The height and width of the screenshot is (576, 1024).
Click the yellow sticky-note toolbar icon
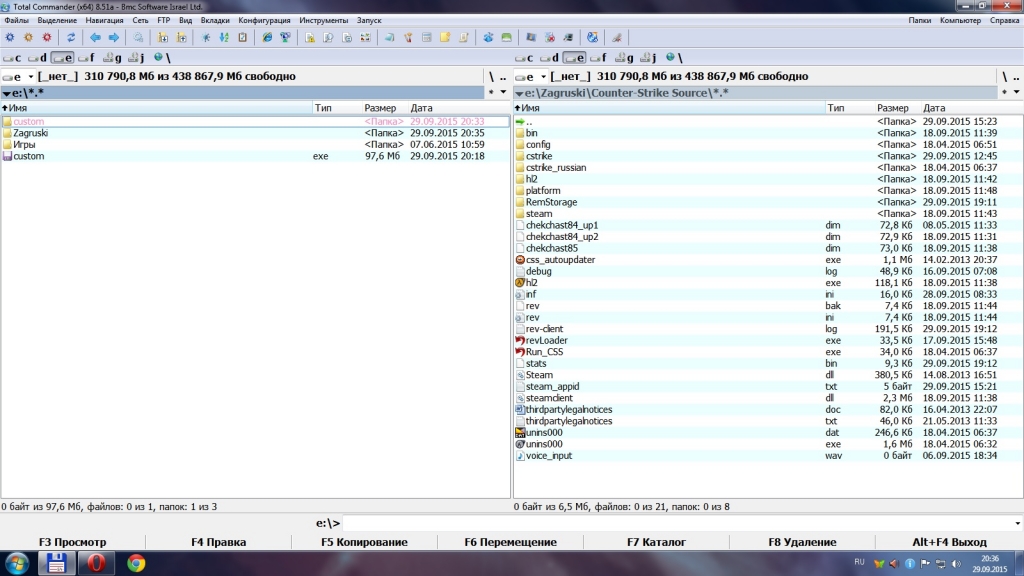tap(445, 37)
